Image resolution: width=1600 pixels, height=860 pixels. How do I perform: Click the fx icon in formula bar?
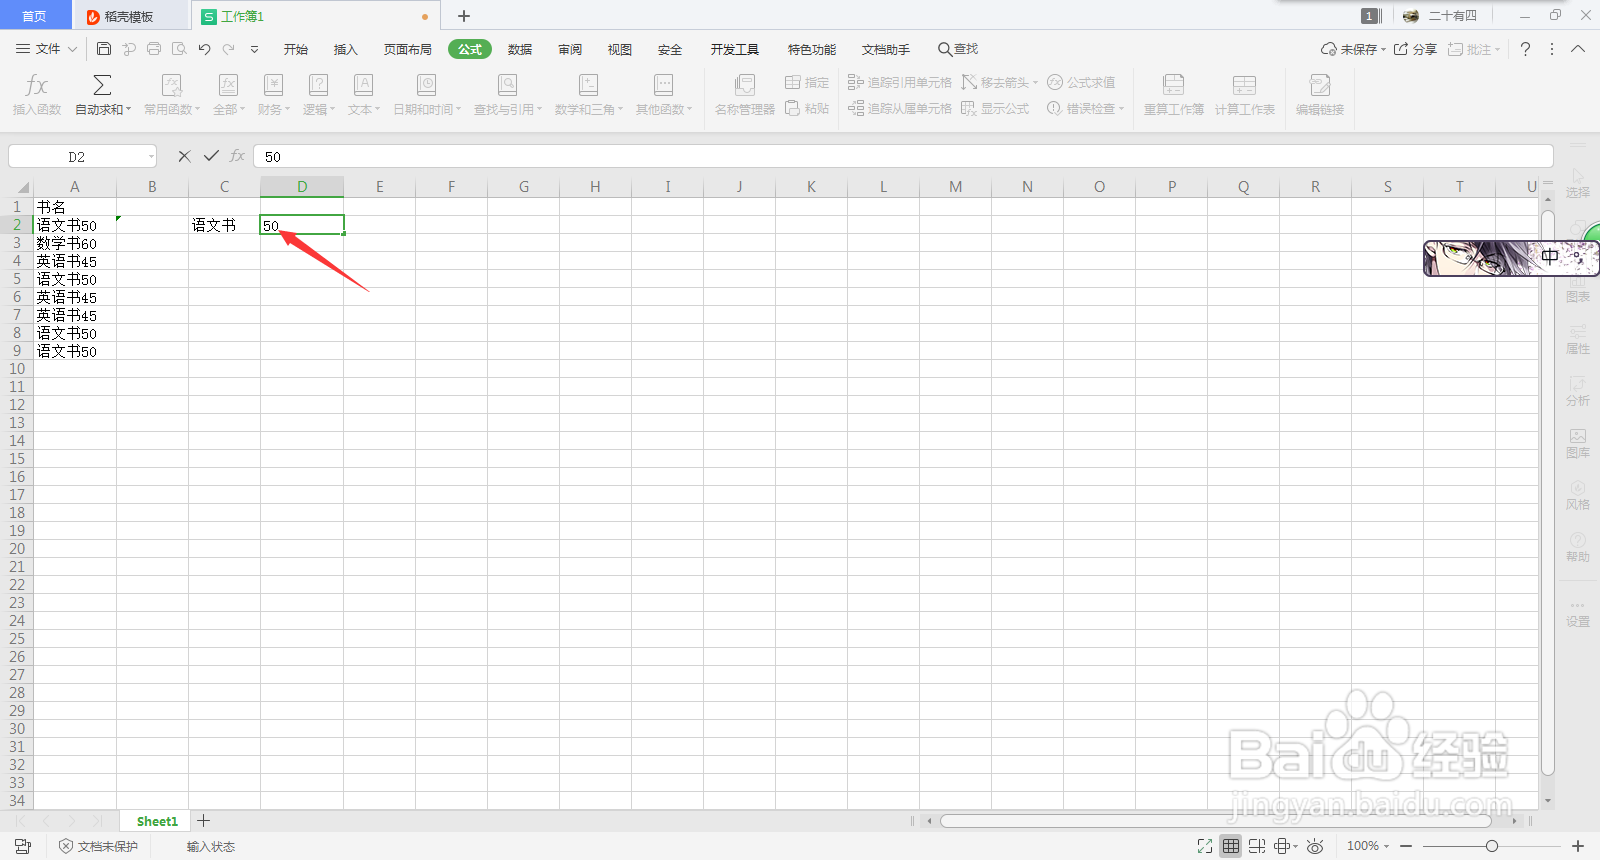237,156
